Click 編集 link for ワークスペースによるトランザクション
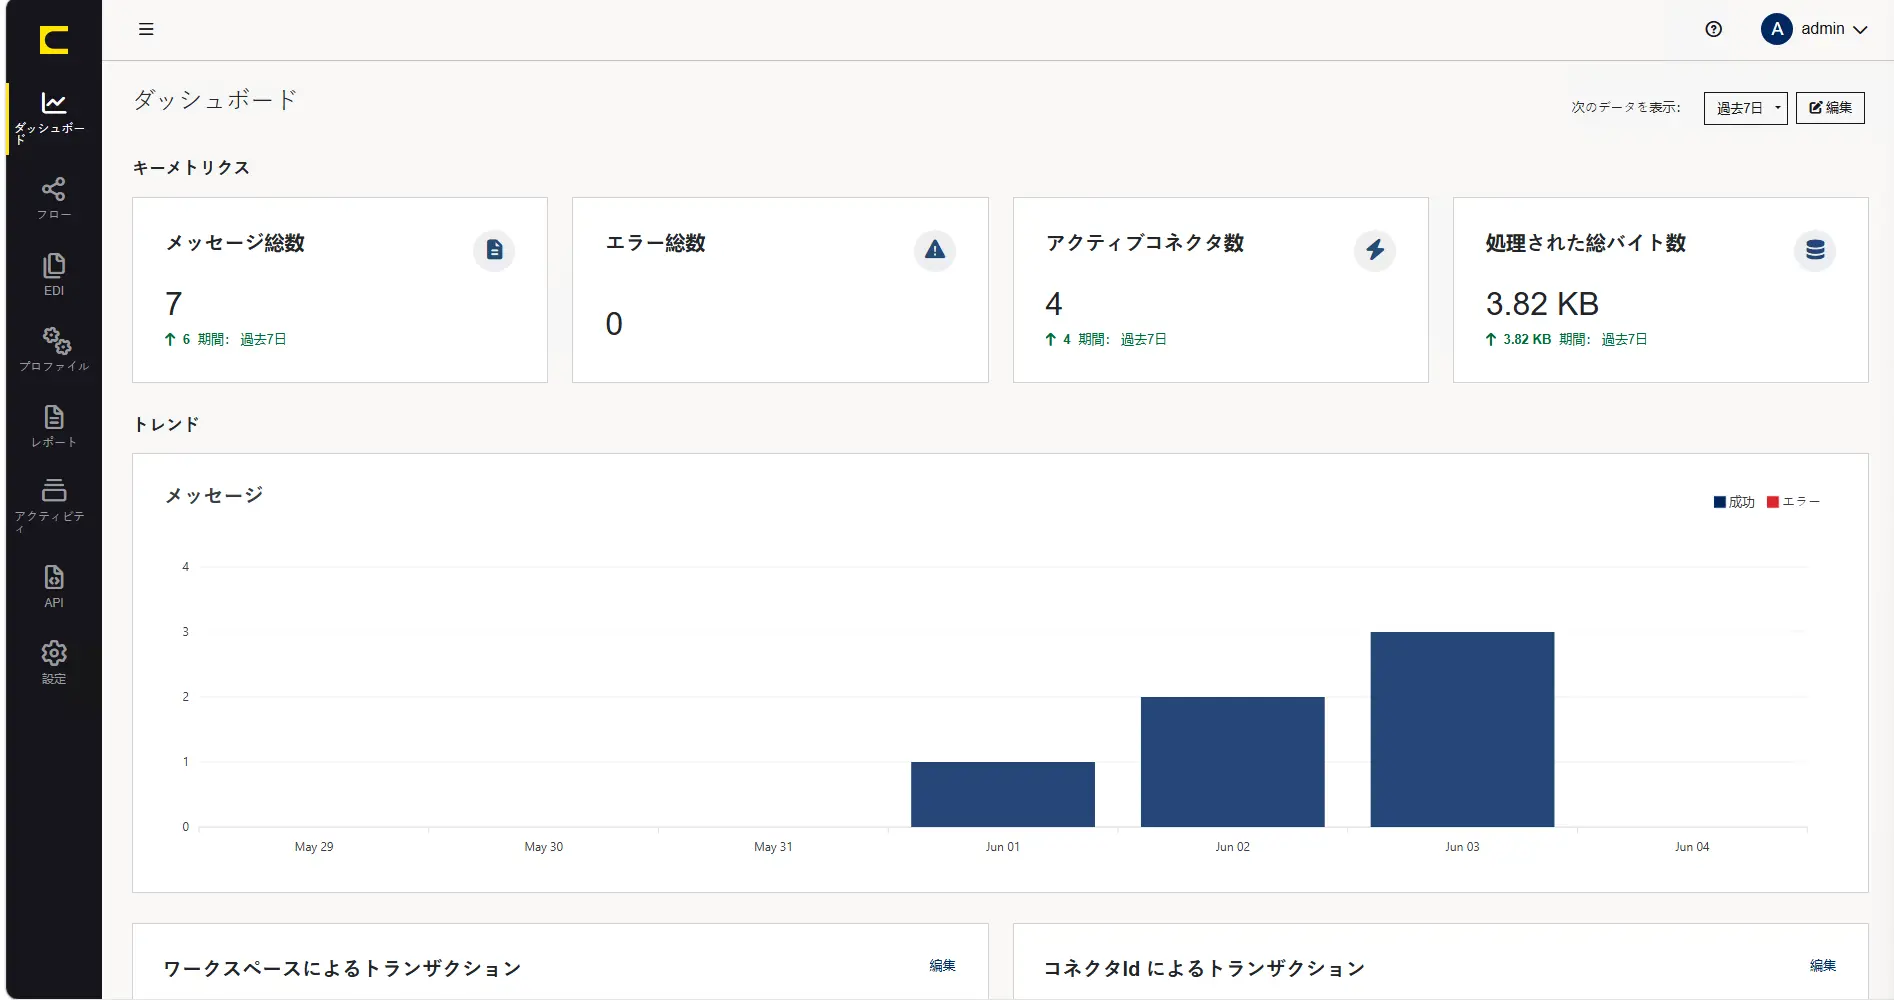1894x1000 pixels. pos(942,966)
